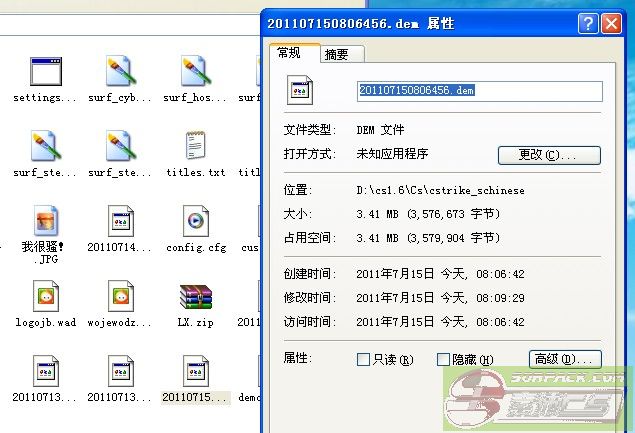This screenshot has height=433, width=635.
Task: Click the filename text field in properties
Action: point(480,91)
